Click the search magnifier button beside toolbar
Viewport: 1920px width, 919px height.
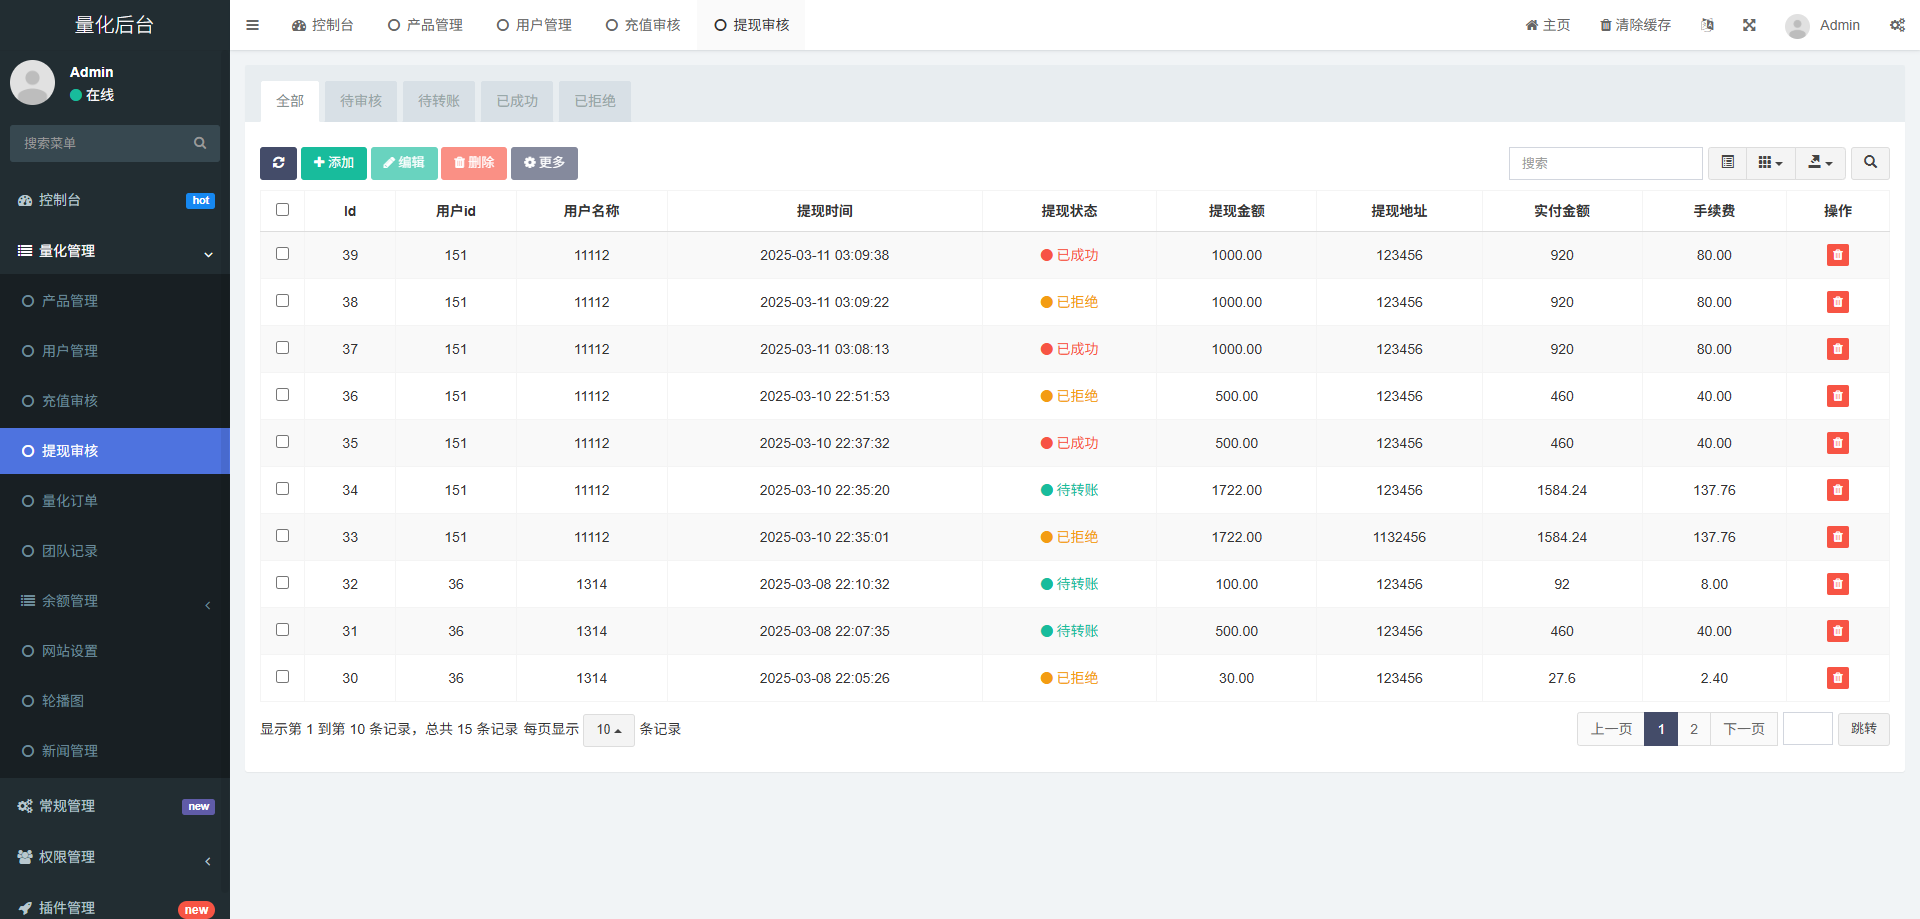point(1870,163)
